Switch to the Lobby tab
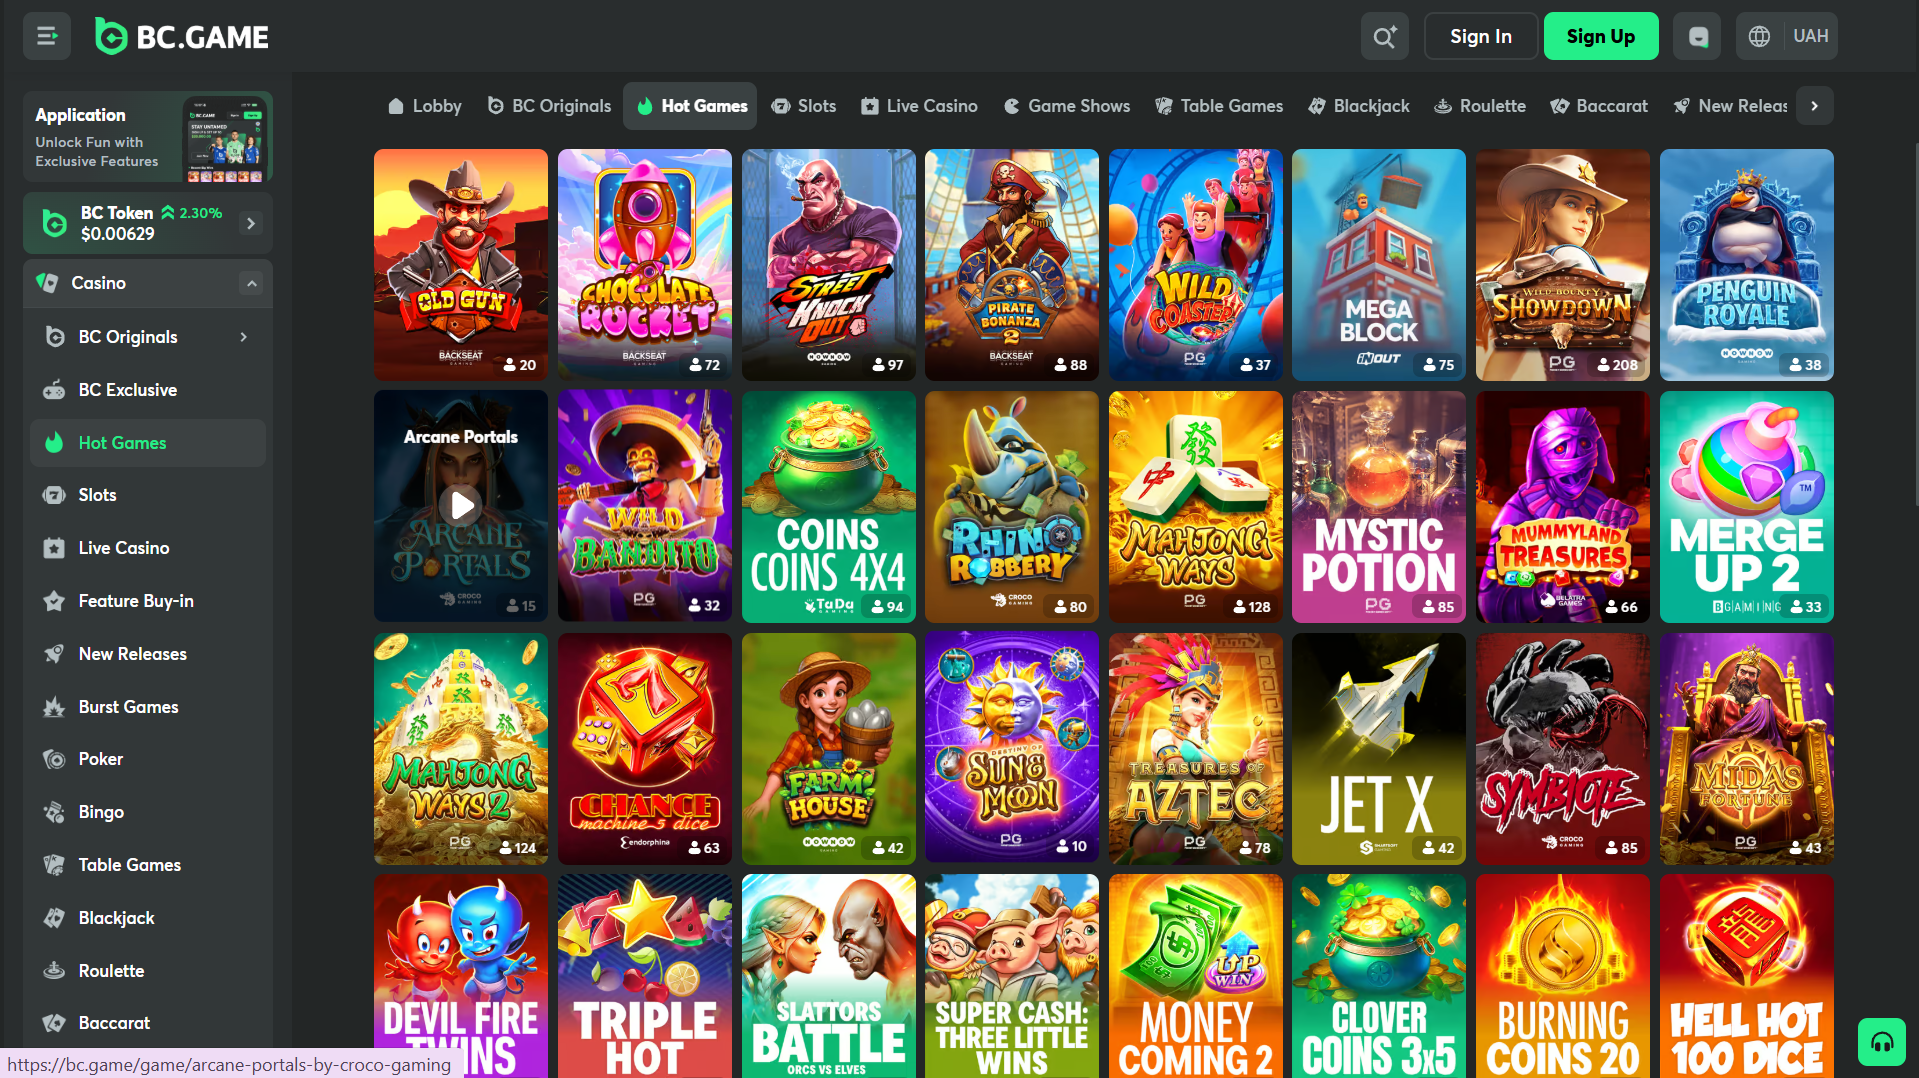 [424, 105]
